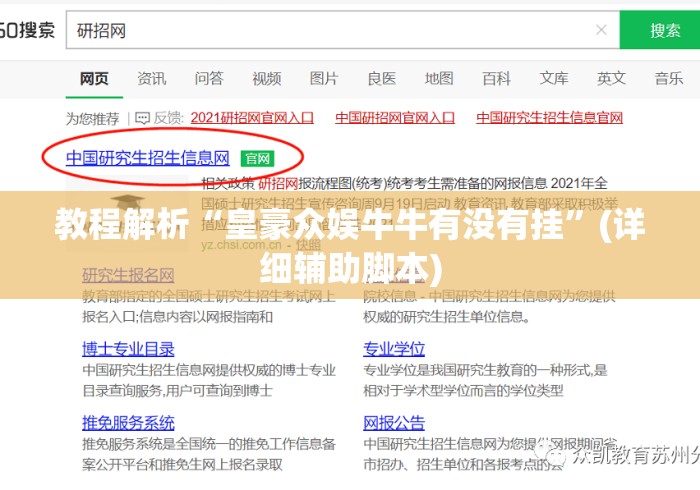Open the 中国研究生招生信息网 result title

coord(147,158)
